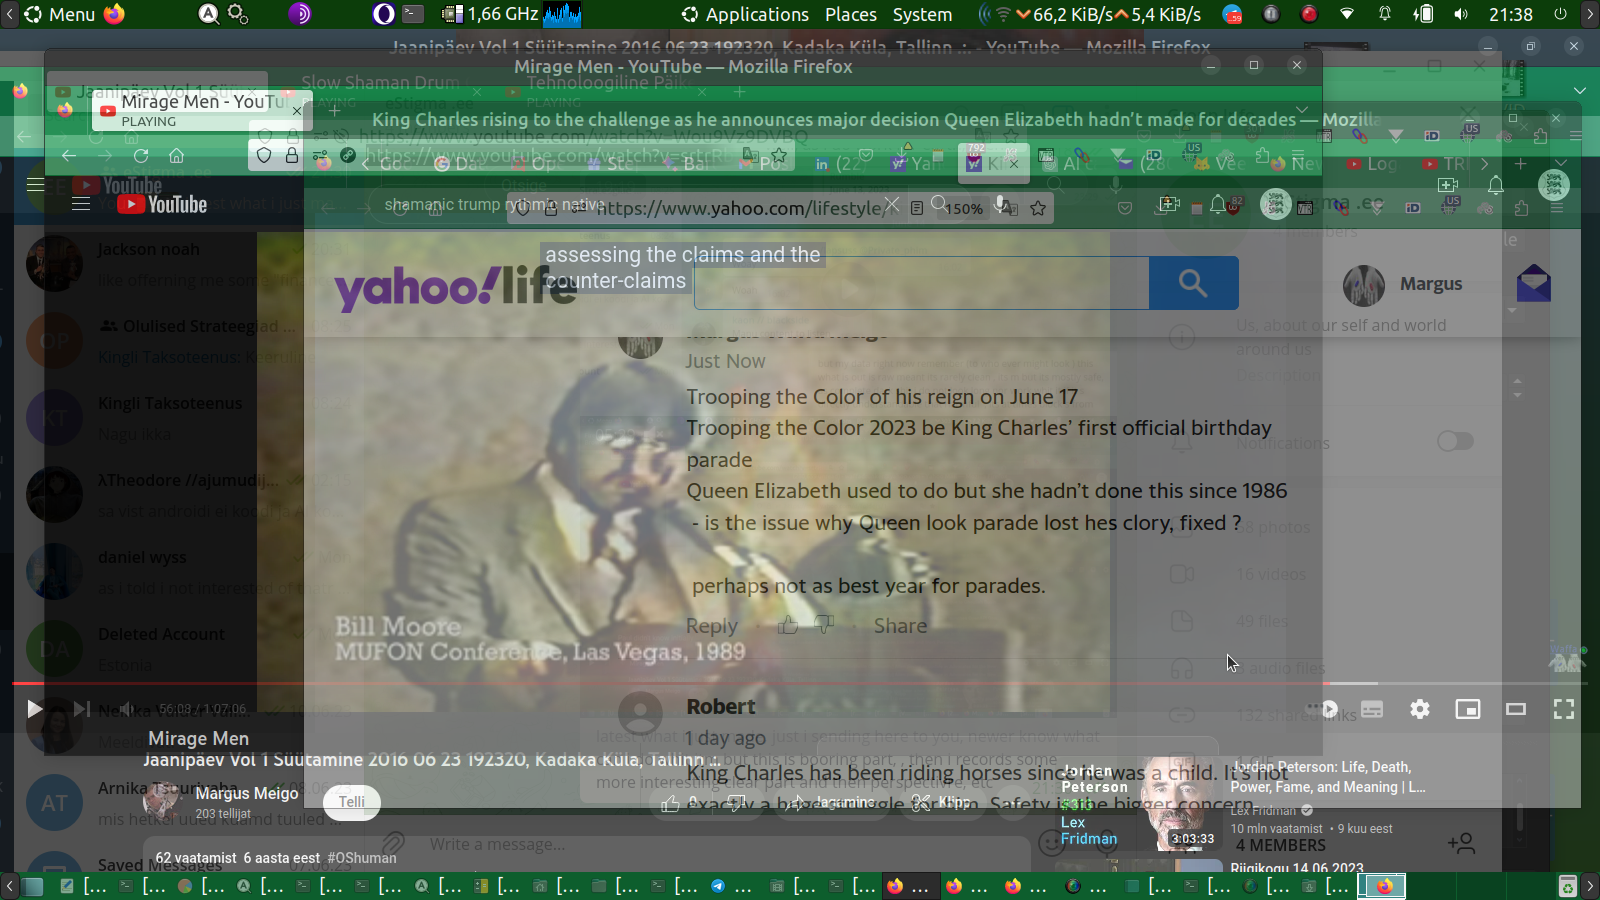Select the #OShuman hashtag
The height and width of the screenshot is (900, 1600).
362,858
